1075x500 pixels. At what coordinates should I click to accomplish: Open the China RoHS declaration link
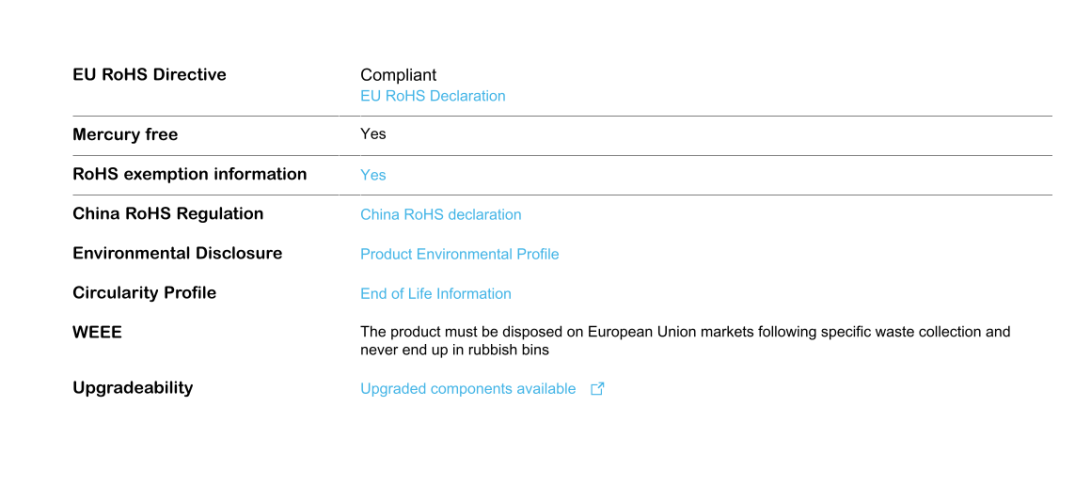pos(440,214)
